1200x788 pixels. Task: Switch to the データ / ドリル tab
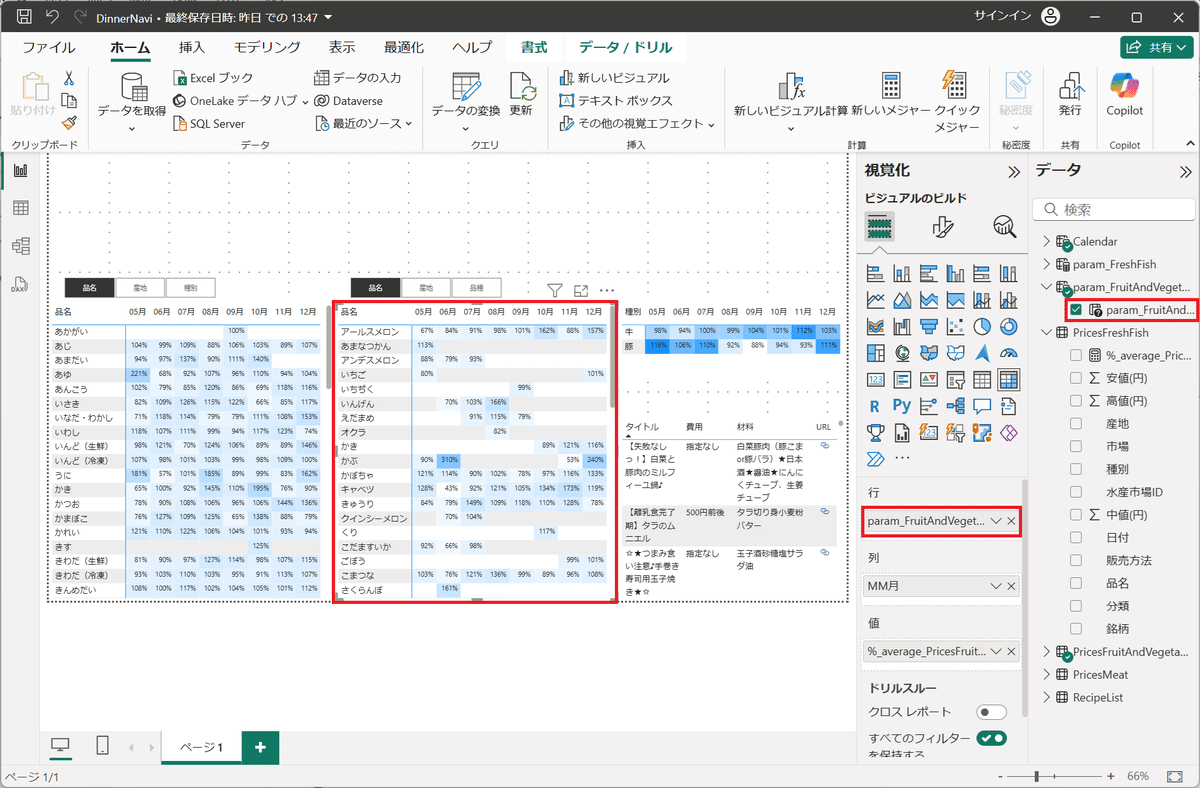pos(625,47)
